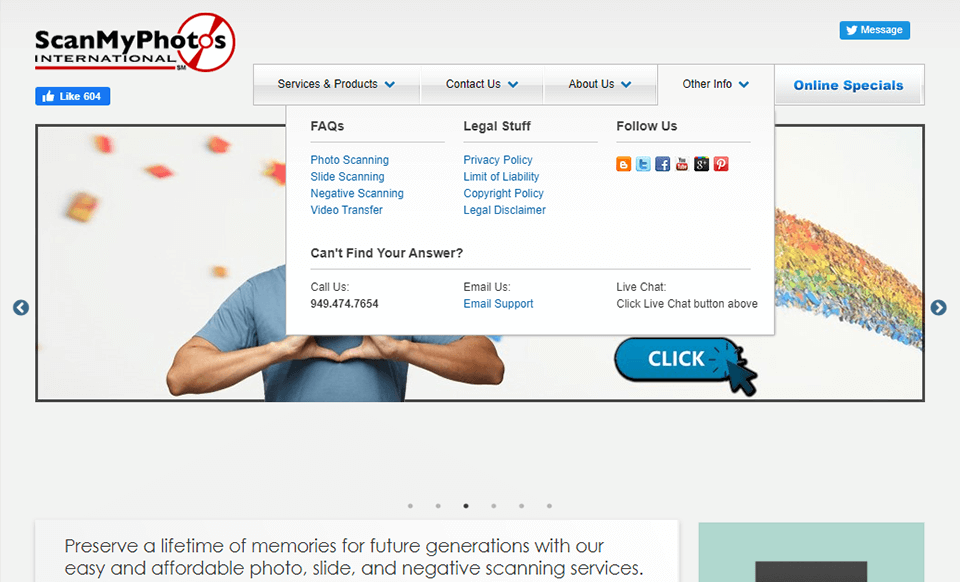
Task: Click the Twitter Message button
Action: pos(874,30)
